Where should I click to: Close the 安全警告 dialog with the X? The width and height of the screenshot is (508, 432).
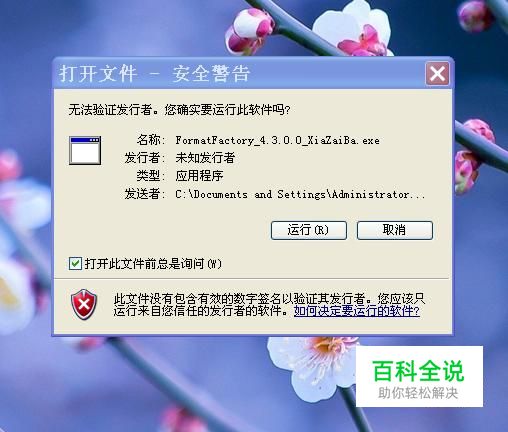pos(437,73)
